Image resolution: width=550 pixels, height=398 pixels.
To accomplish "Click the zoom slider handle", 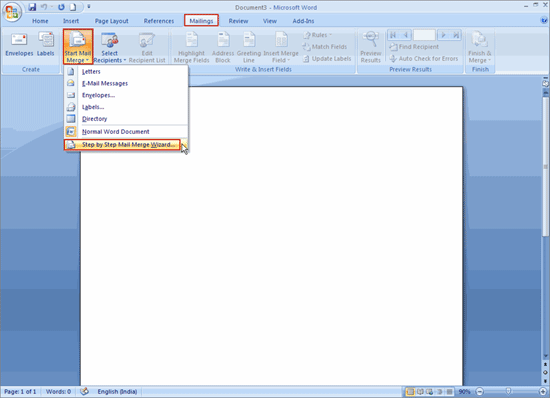I will coord(508,391).
